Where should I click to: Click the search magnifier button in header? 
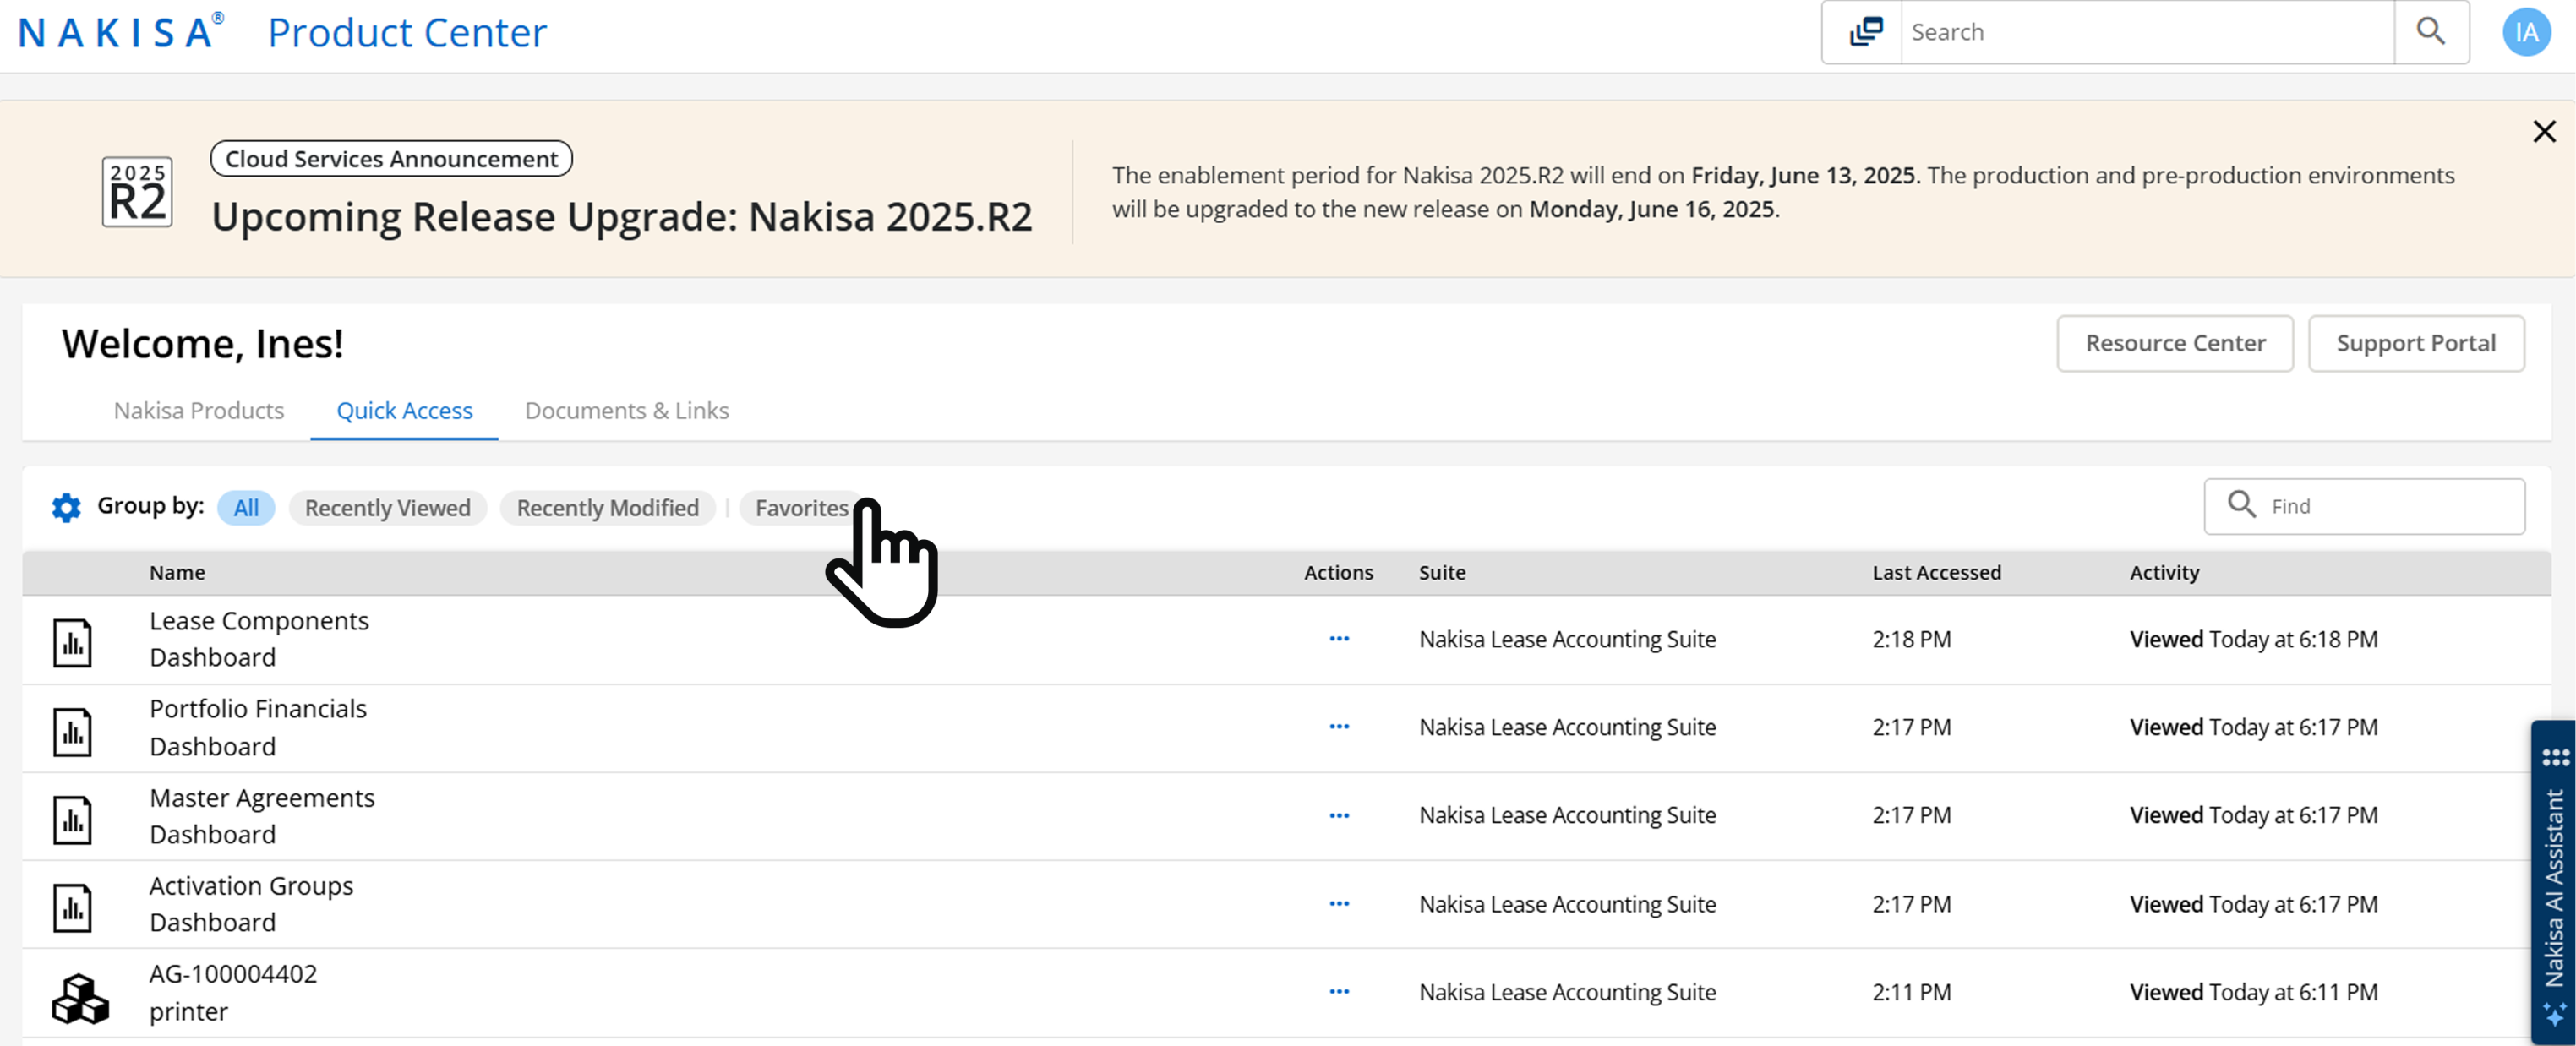tap(2432, 31)
